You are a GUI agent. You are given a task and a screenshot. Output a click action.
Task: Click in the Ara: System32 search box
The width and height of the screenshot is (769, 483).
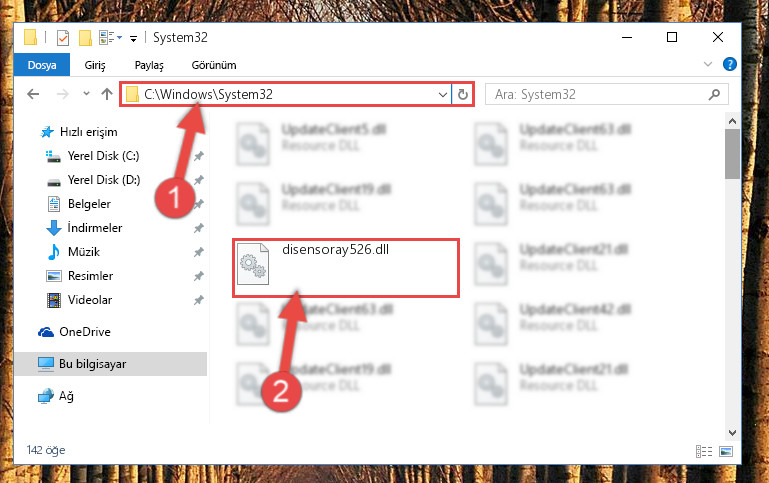[600, 94]
